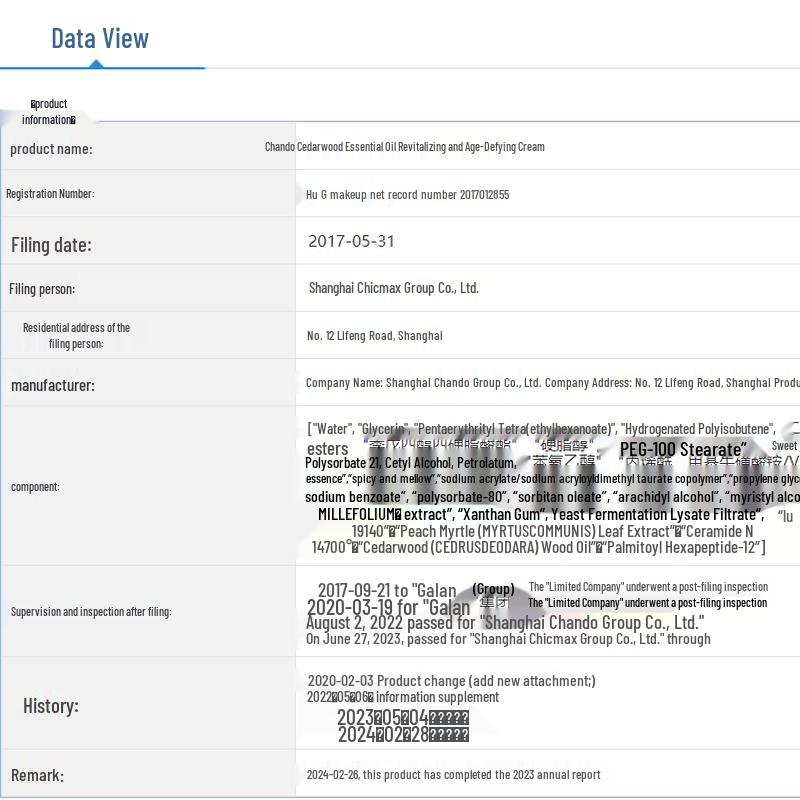Select the 2017-09-21 inspection entry
This screenshot has height=800, width=800.
tap(543, 589)
